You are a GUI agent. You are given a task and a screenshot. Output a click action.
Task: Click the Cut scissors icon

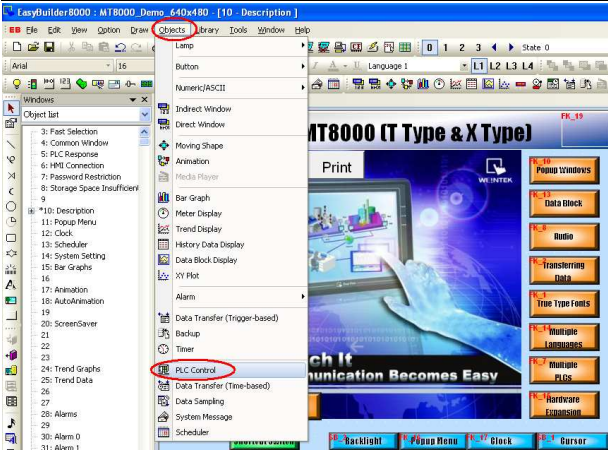coord(71,47)
